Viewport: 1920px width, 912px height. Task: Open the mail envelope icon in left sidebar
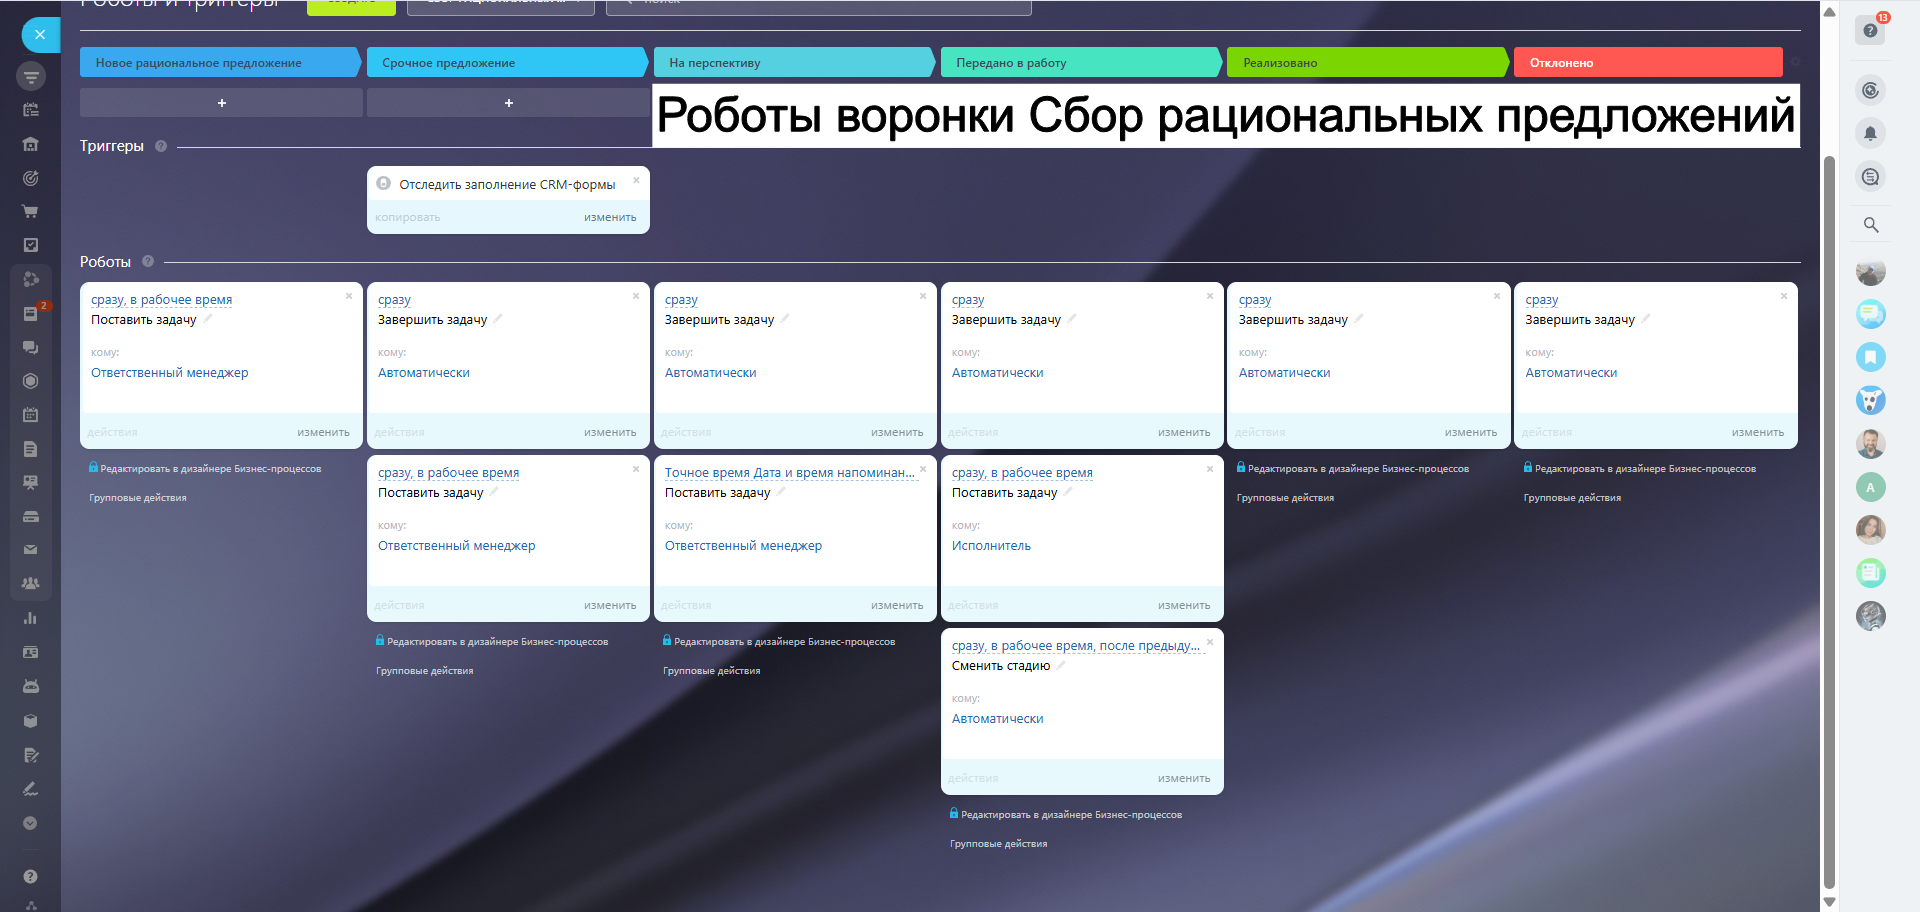tap(30, 549)
